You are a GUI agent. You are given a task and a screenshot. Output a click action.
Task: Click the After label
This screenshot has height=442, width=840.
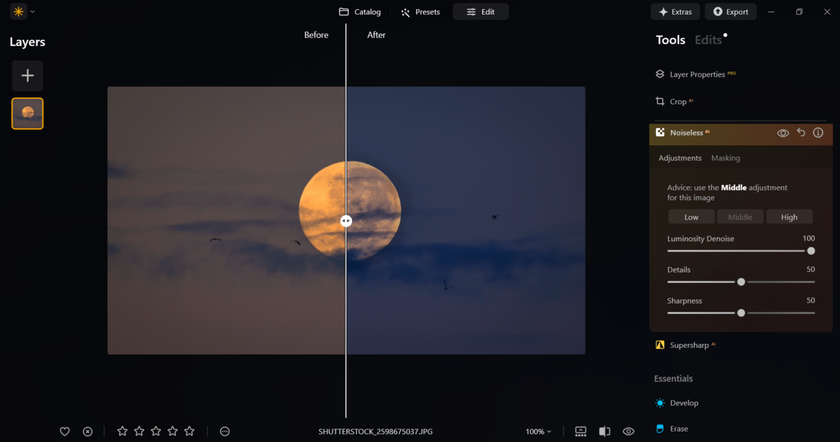[x=376, y=35]
